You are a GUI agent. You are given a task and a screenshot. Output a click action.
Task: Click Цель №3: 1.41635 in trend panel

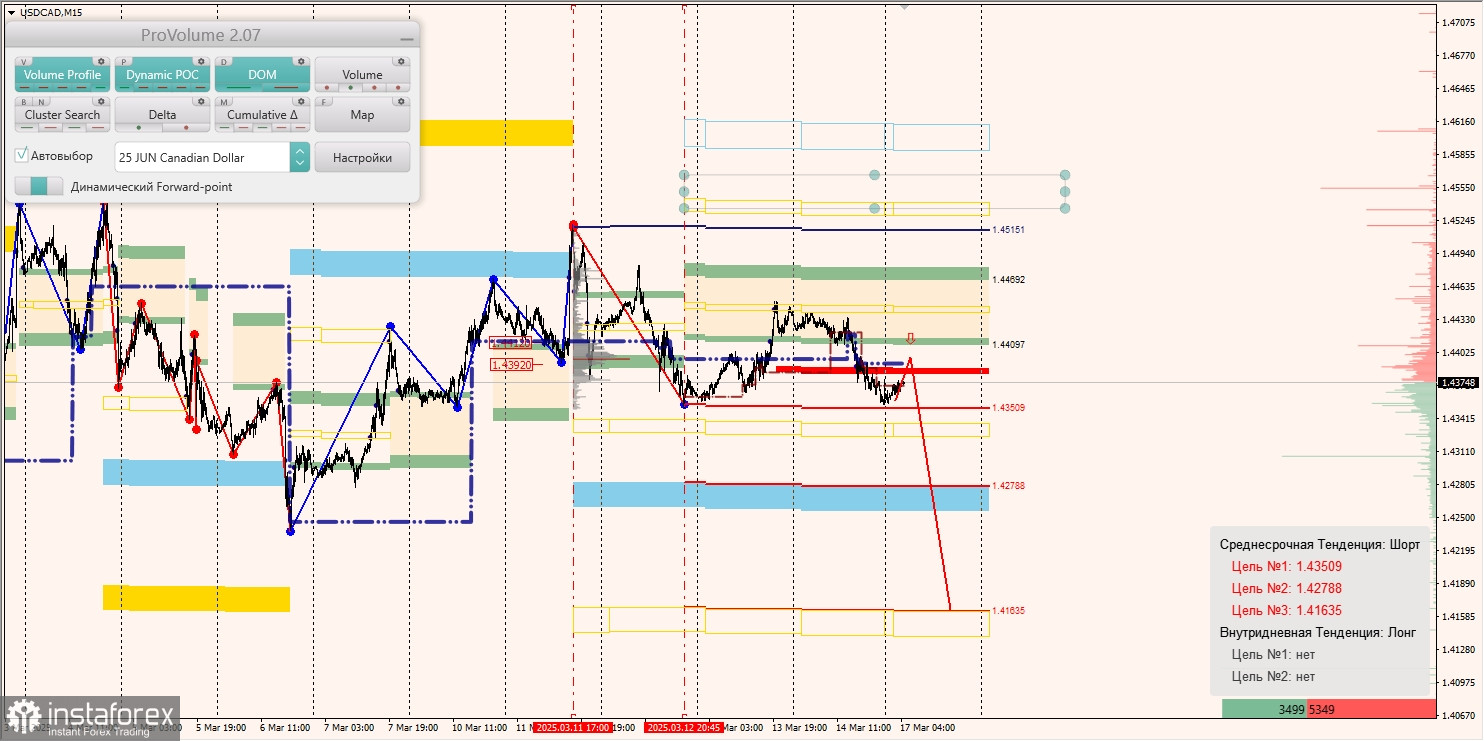pyautogui.click(x=1285, y=610)
